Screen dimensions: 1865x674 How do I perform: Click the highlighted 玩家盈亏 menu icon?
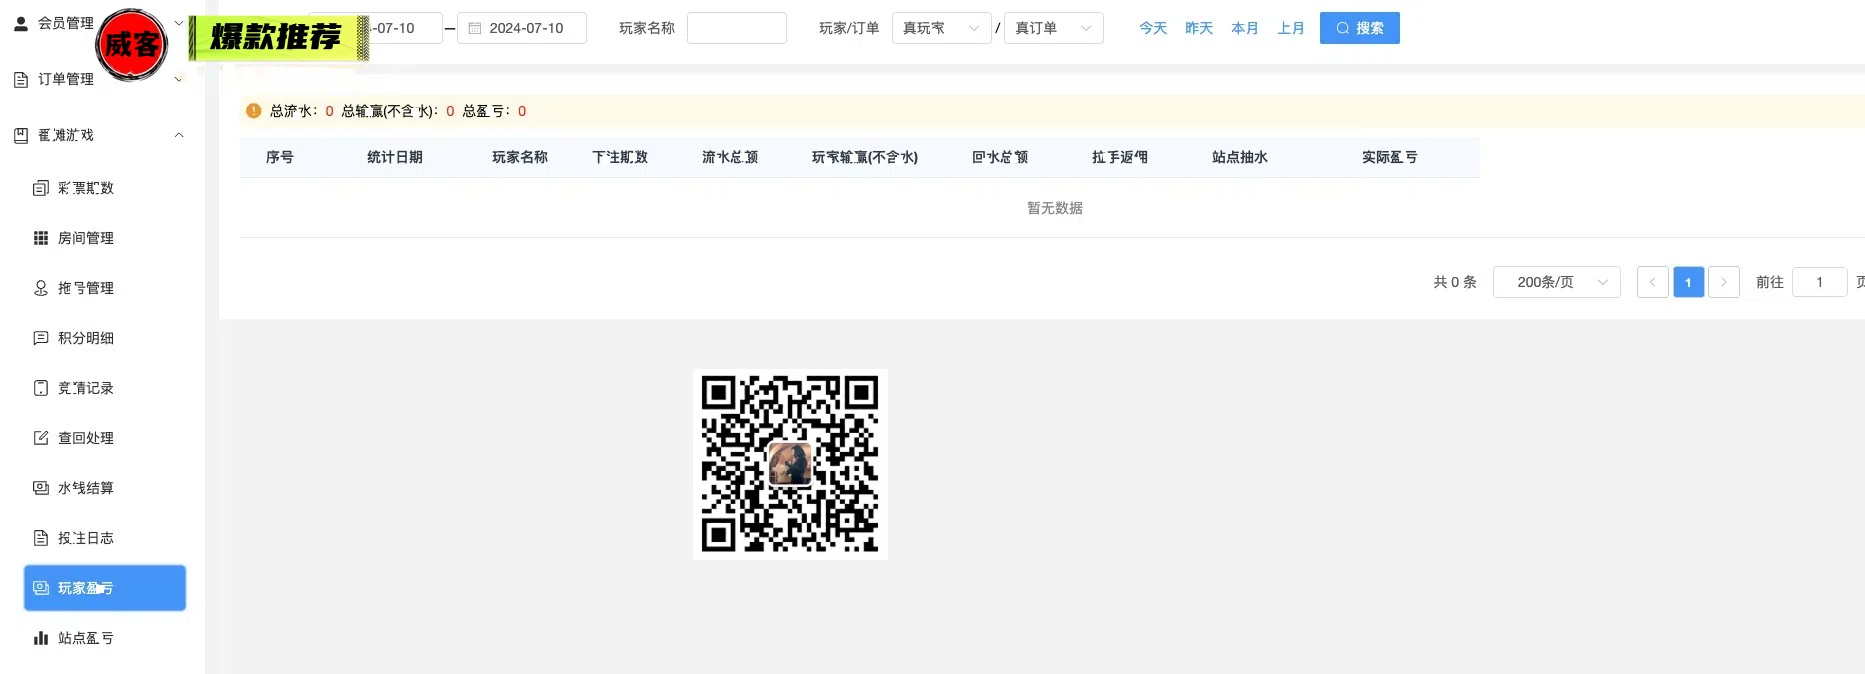pyautogui.click(x=41, y=588)
